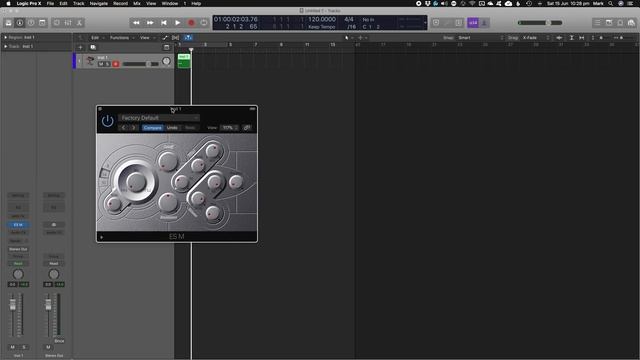
Task: Open the View menu in Tracks area
Action: pyautogui.click(x=147, y=38)
